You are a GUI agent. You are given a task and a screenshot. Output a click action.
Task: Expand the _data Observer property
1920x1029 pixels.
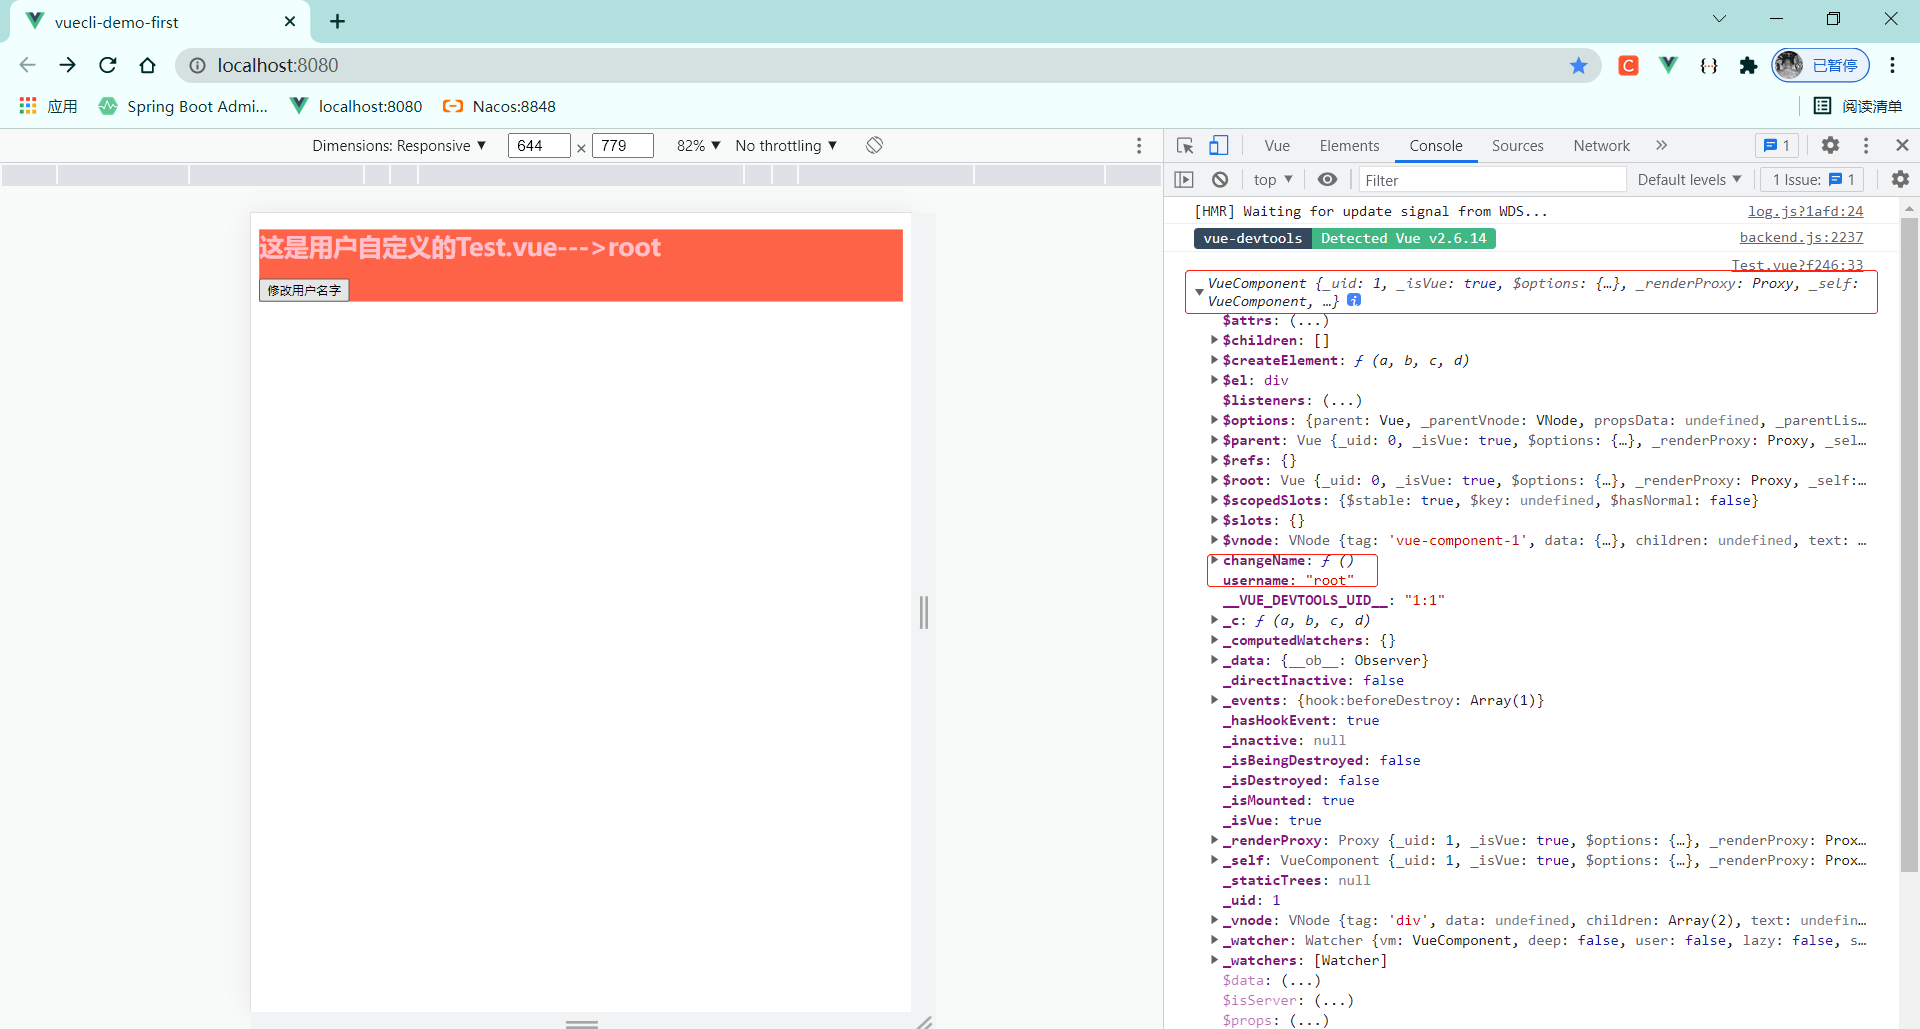pos(1214,660)
